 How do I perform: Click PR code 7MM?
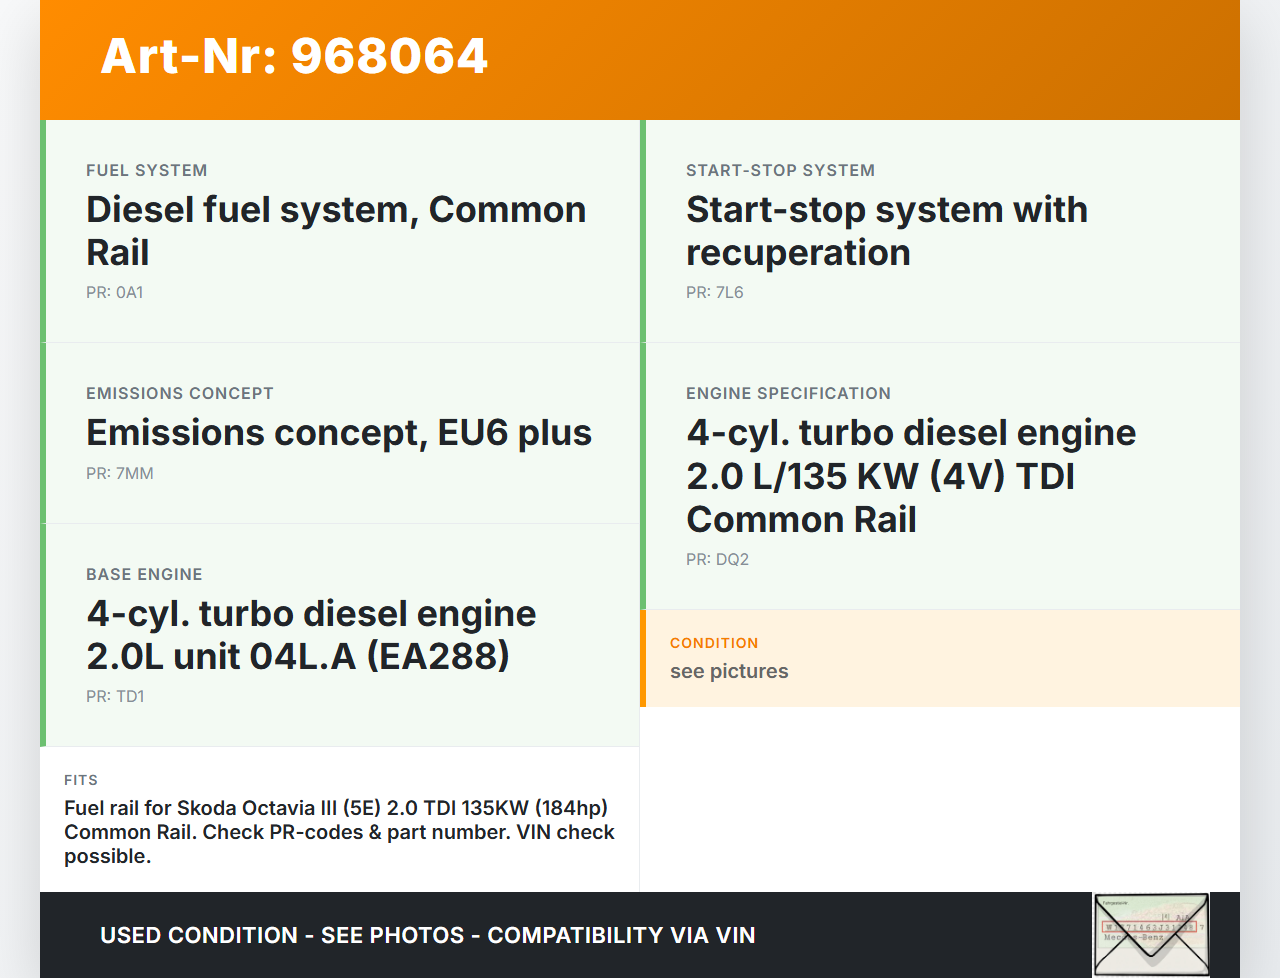tap(119, 474)
